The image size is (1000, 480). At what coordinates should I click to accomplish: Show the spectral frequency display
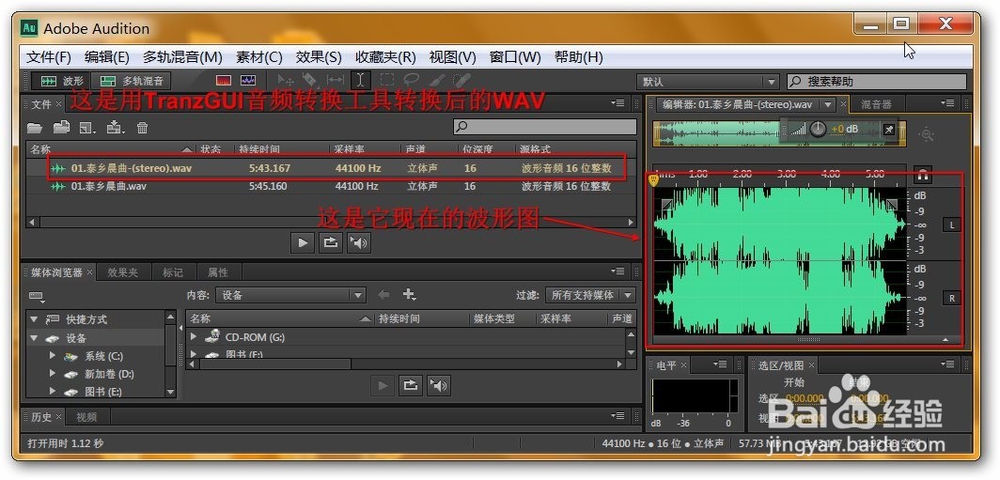(x=223, y=81)
